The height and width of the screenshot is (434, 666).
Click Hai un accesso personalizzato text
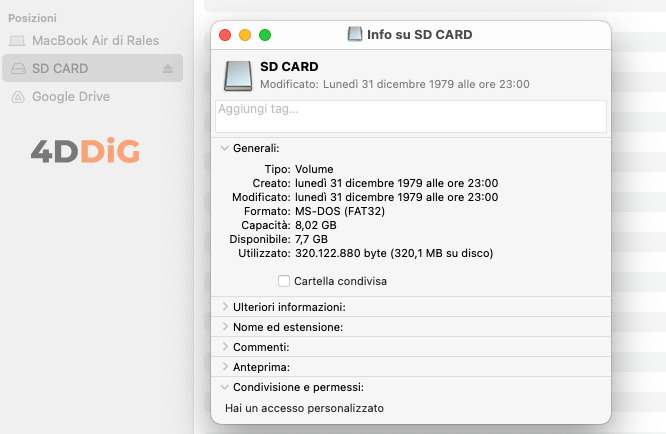tap(304, 408)
